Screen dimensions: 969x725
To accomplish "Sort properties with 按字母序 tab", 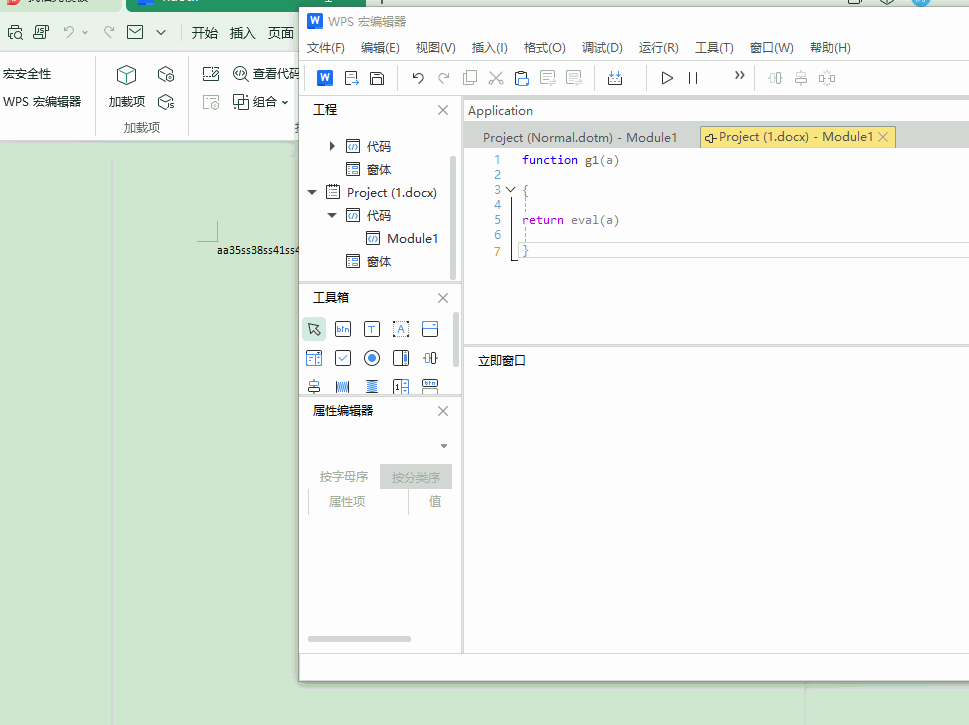I will tap(344, 477).
